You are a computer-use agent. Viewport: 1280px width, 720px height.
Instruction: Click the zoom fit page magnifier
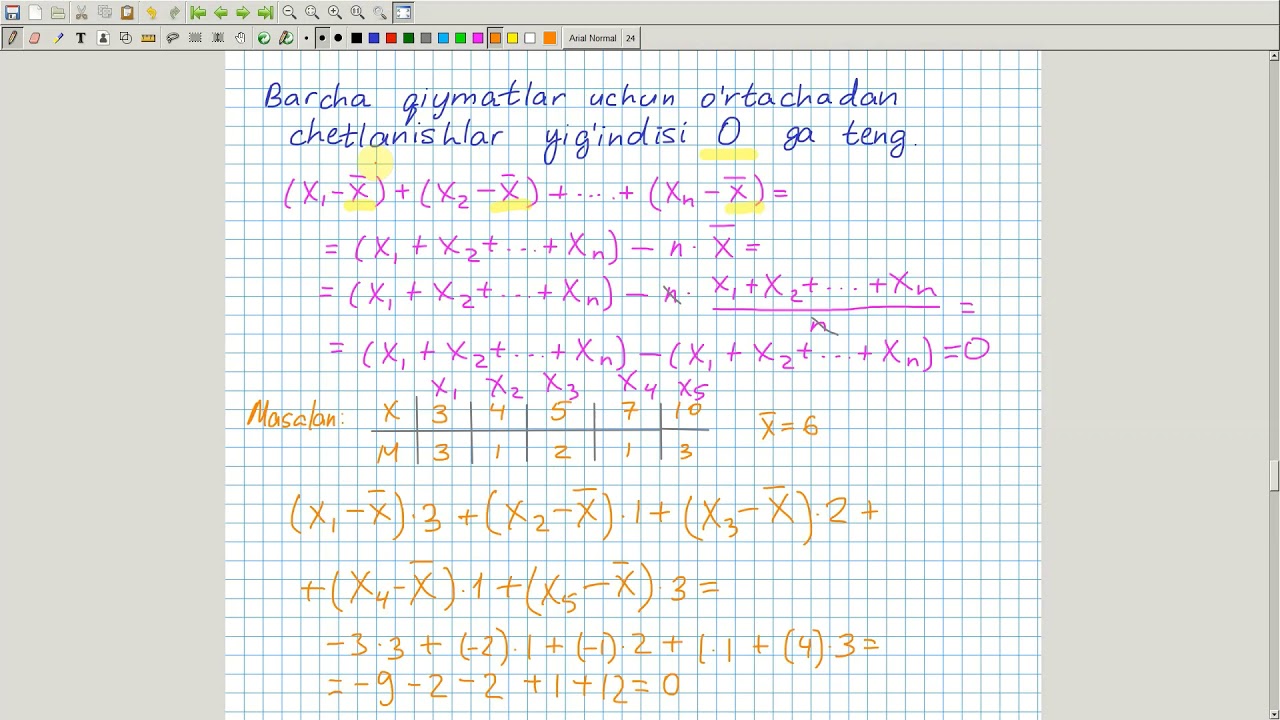(x=312, y=13)
